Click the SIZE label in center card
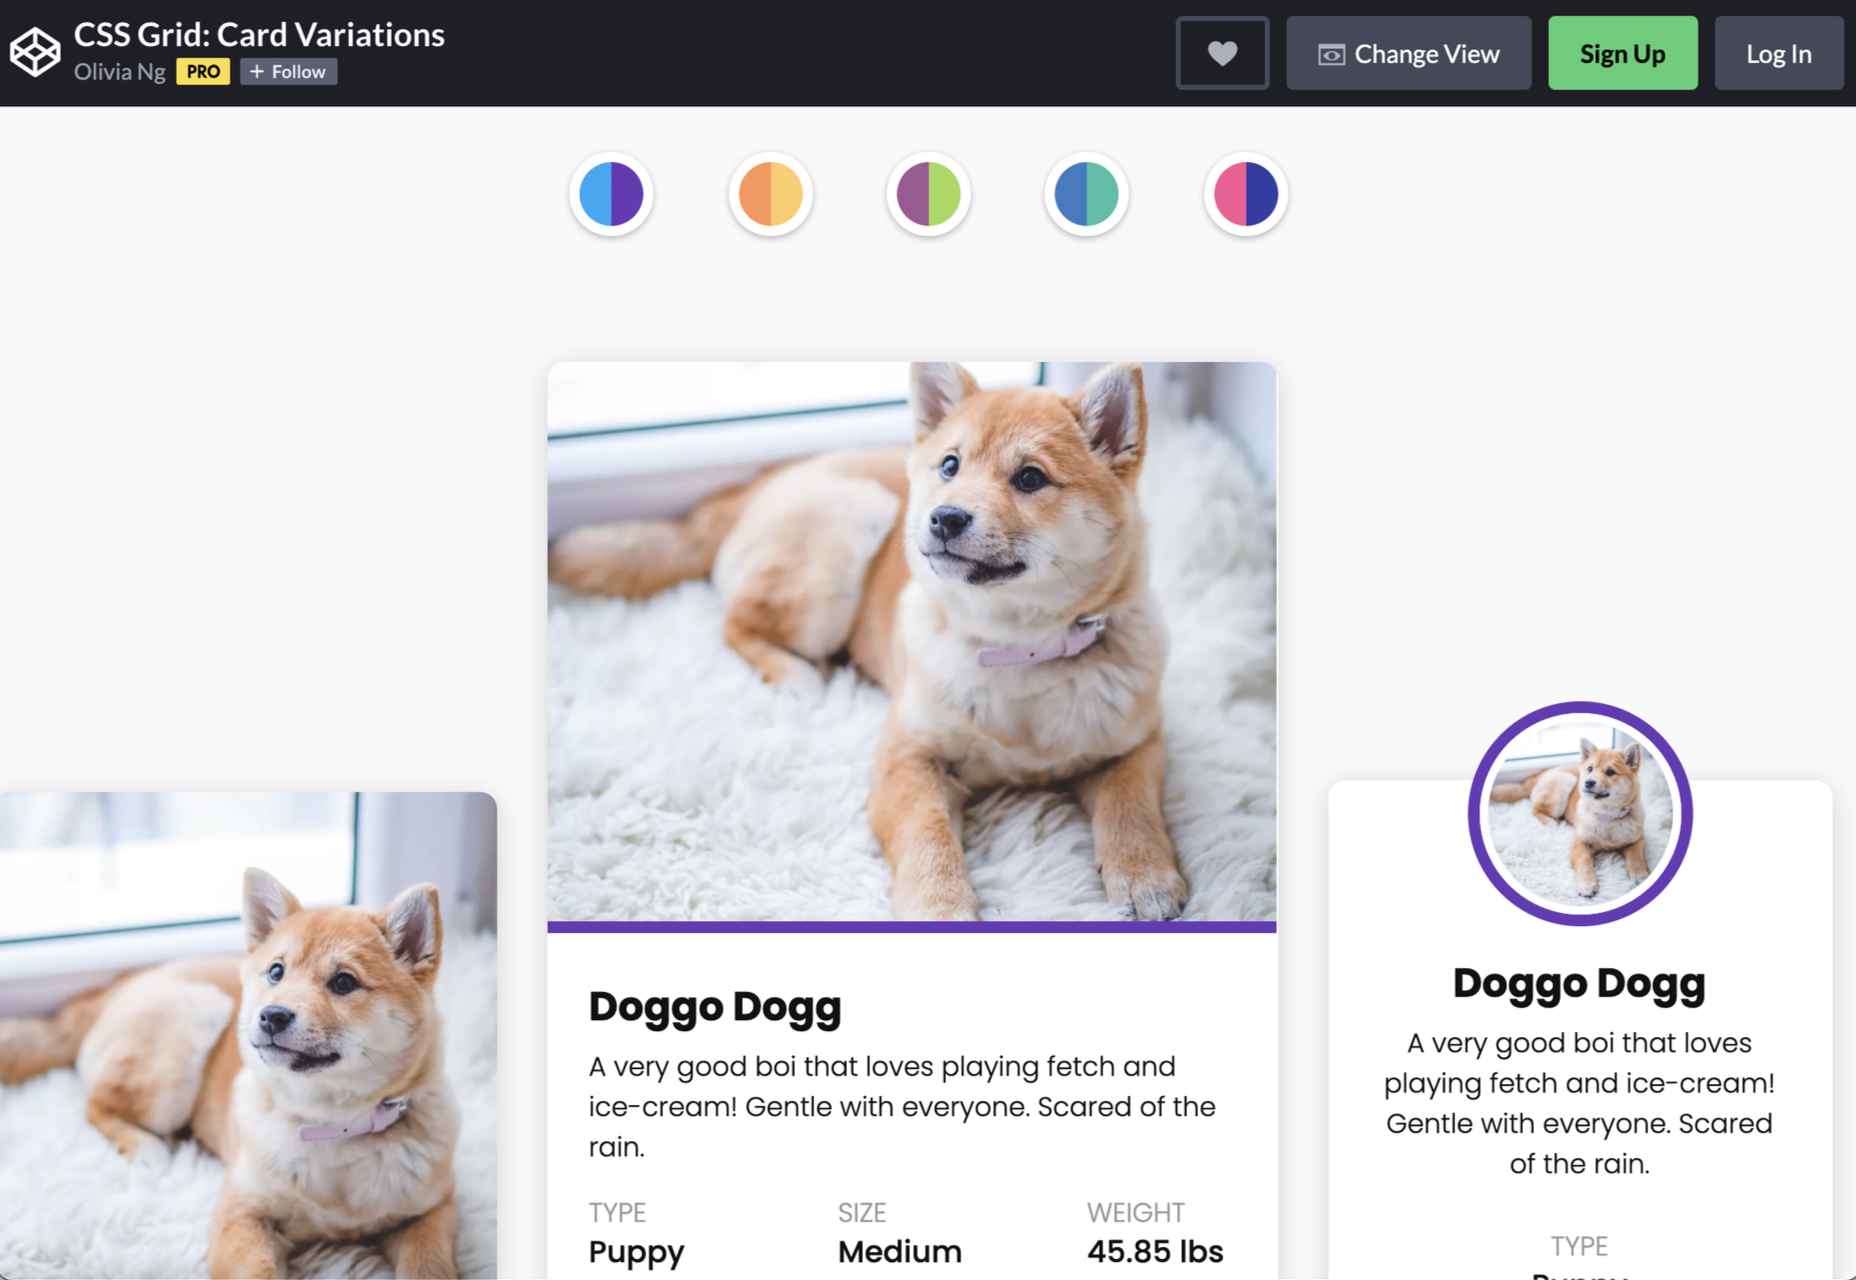The height and width of the screenshot is (1280, 1856). pos(862,1213)
